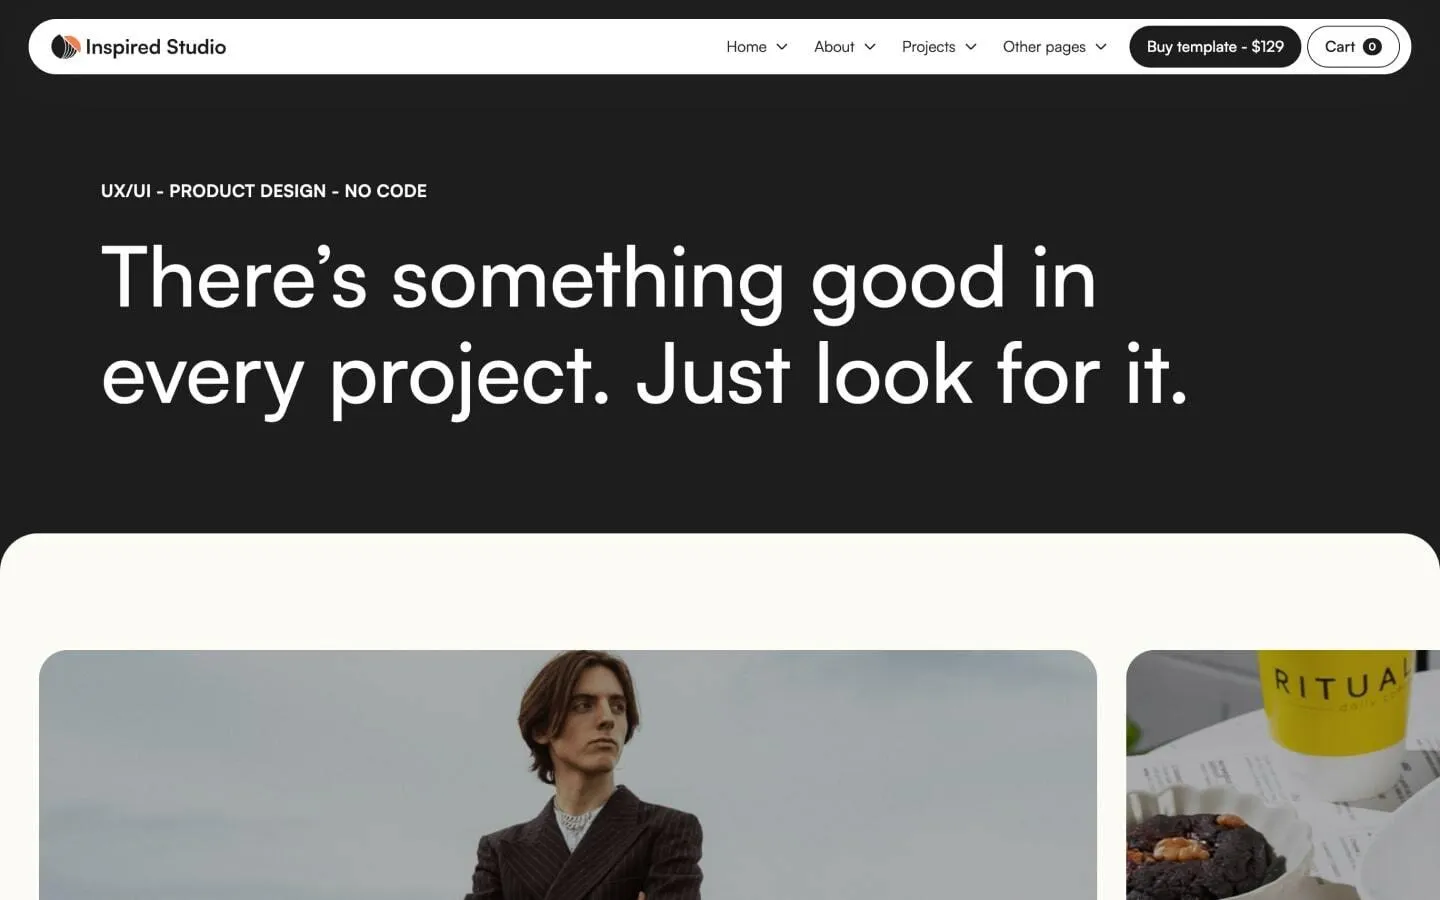1440x900 pixels.
Task: Open the Projects menu
Action: click(x=939, y=46)
